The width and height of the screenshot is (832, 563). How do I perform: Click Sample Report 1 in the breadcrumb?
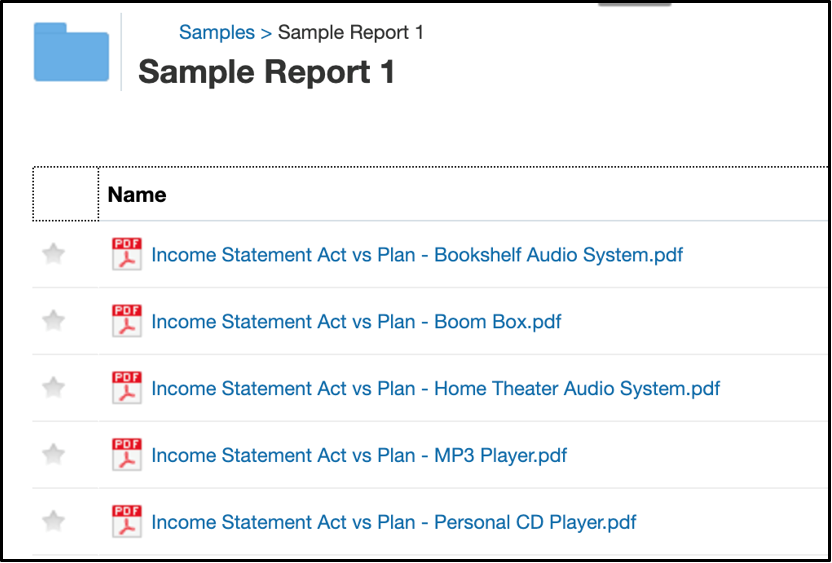(351, 33)
